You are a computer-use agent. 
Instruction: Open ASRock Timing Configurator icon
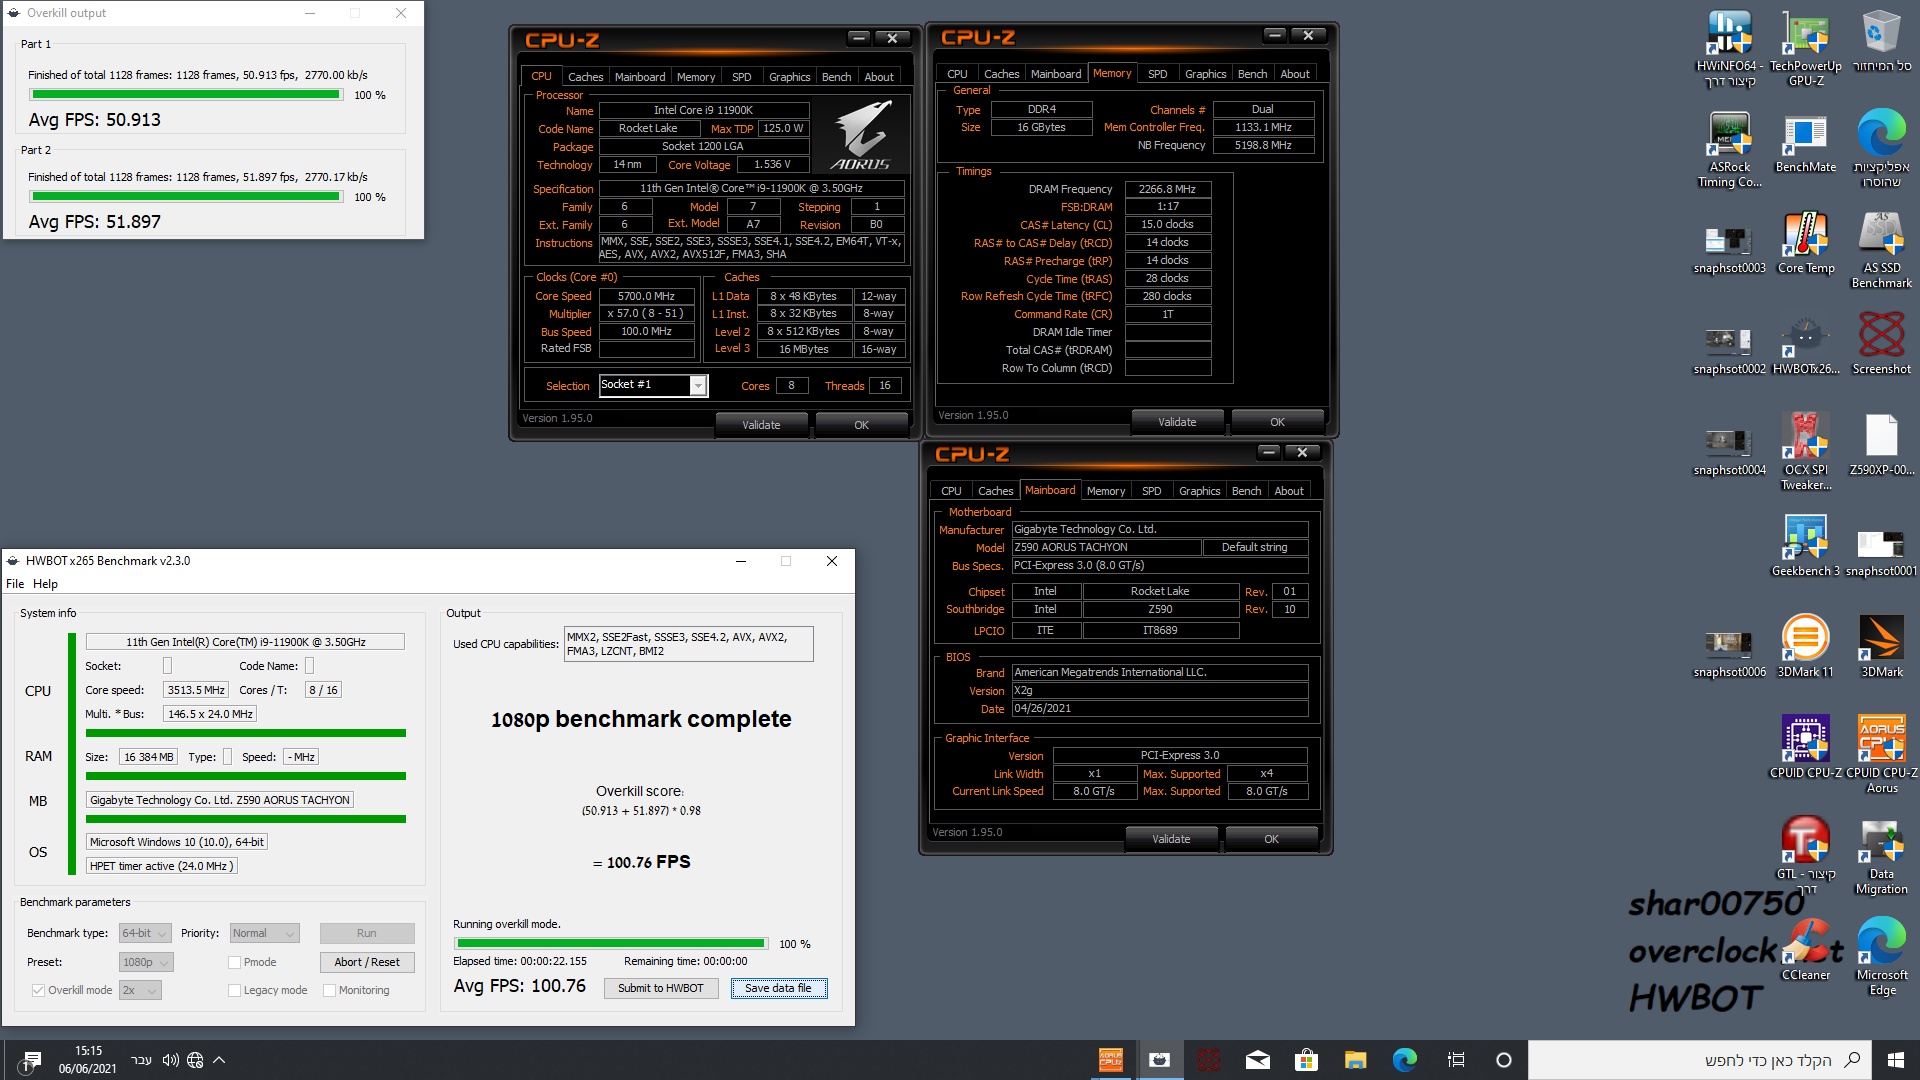point(1729,148)
